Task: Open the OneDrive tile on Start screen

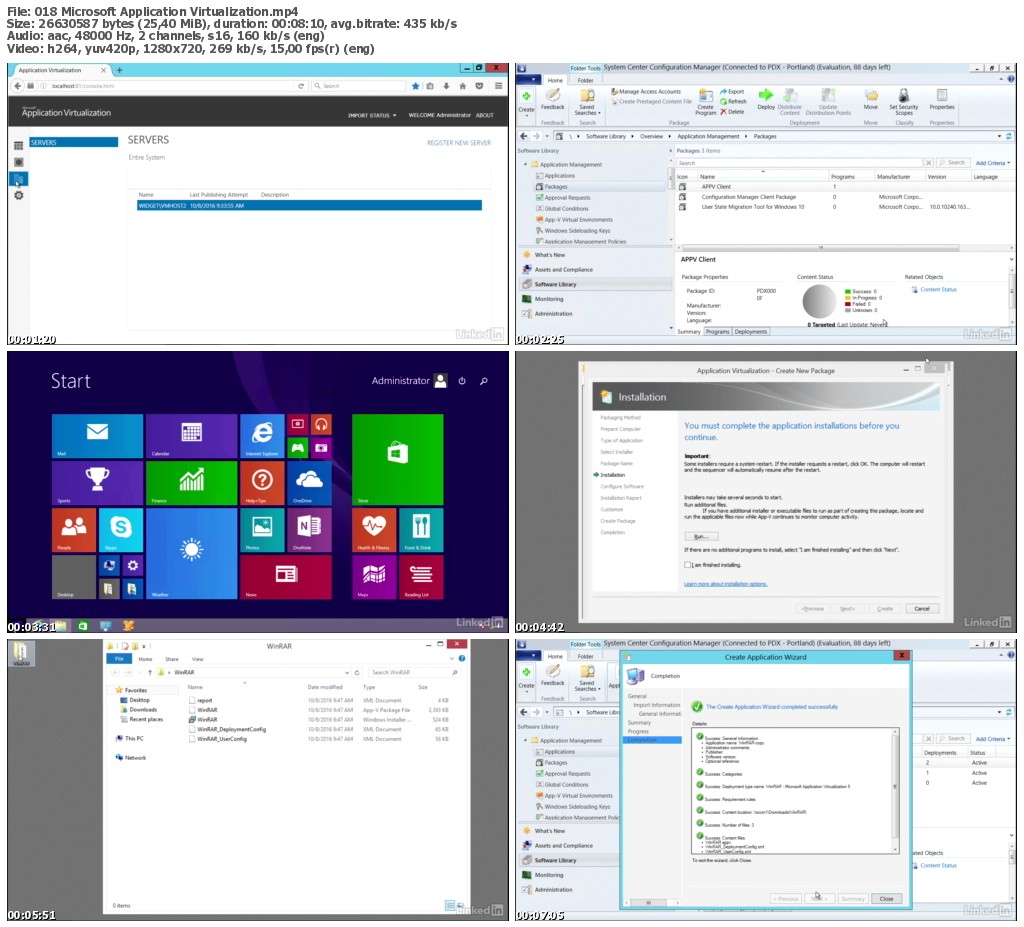Action: [x=309, y=483]
